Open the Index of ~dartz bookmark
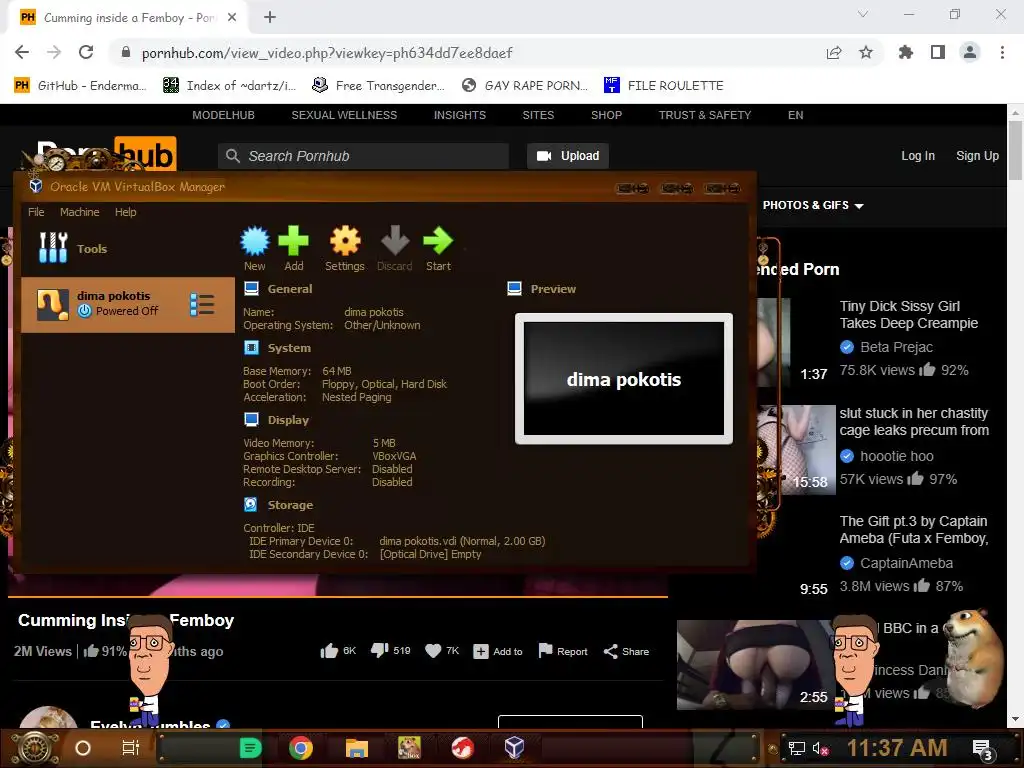Screen dimensions: 1024x768 (x=229, y=86)
